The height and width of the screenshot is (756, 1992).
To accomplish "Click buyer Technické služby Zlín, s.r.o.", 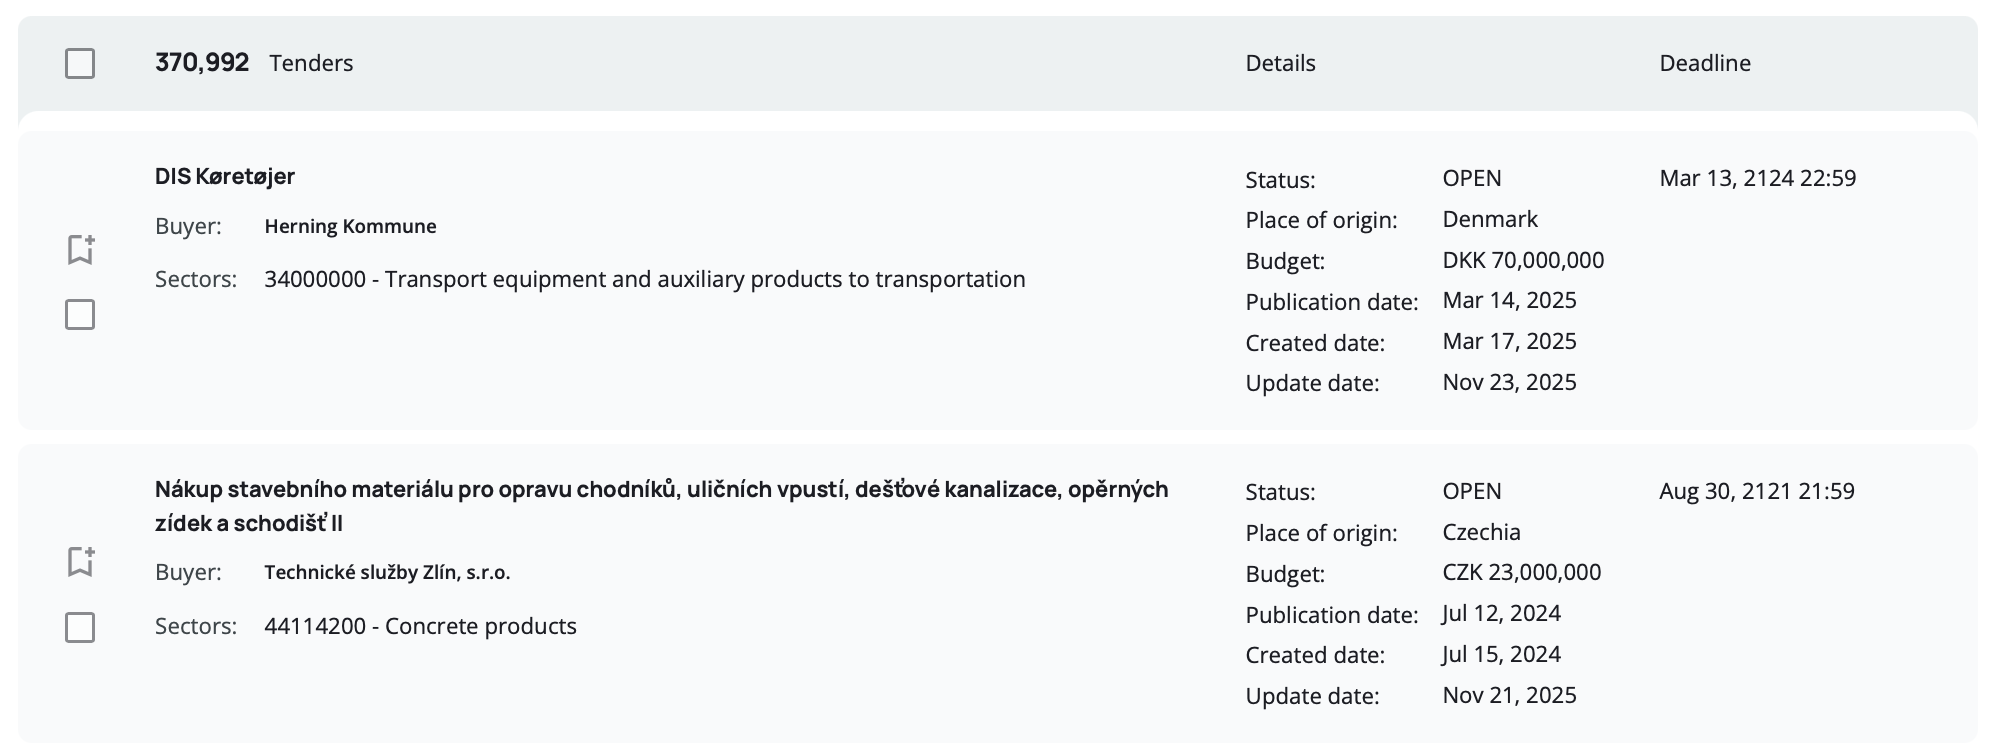I will click(x=387, y=572).
